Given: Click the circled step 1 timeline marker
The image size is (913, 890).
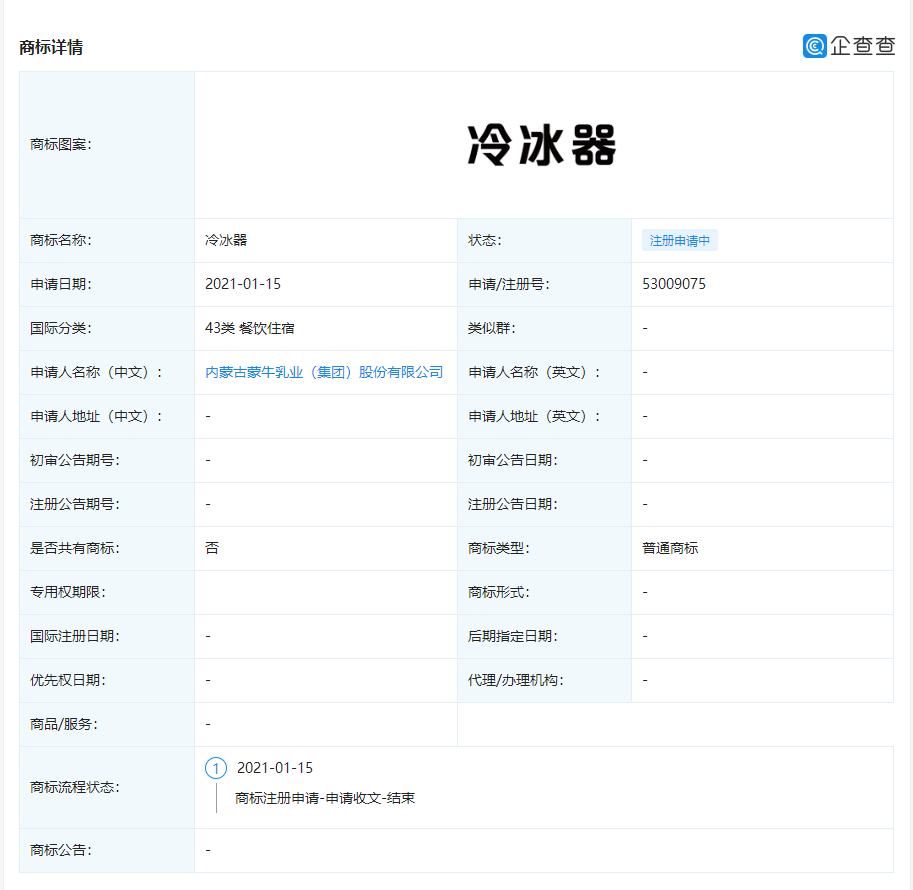Looking at the screenshot, I should click(216, 768).
